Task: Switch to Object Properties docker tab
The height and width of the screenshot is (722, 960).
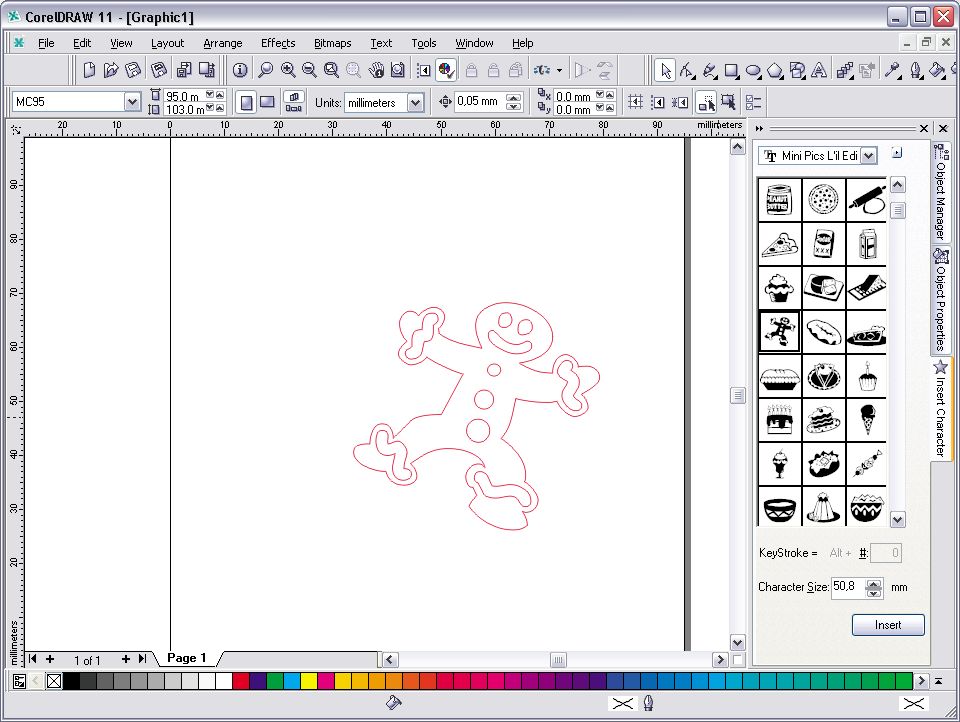Action: (941, 299)
